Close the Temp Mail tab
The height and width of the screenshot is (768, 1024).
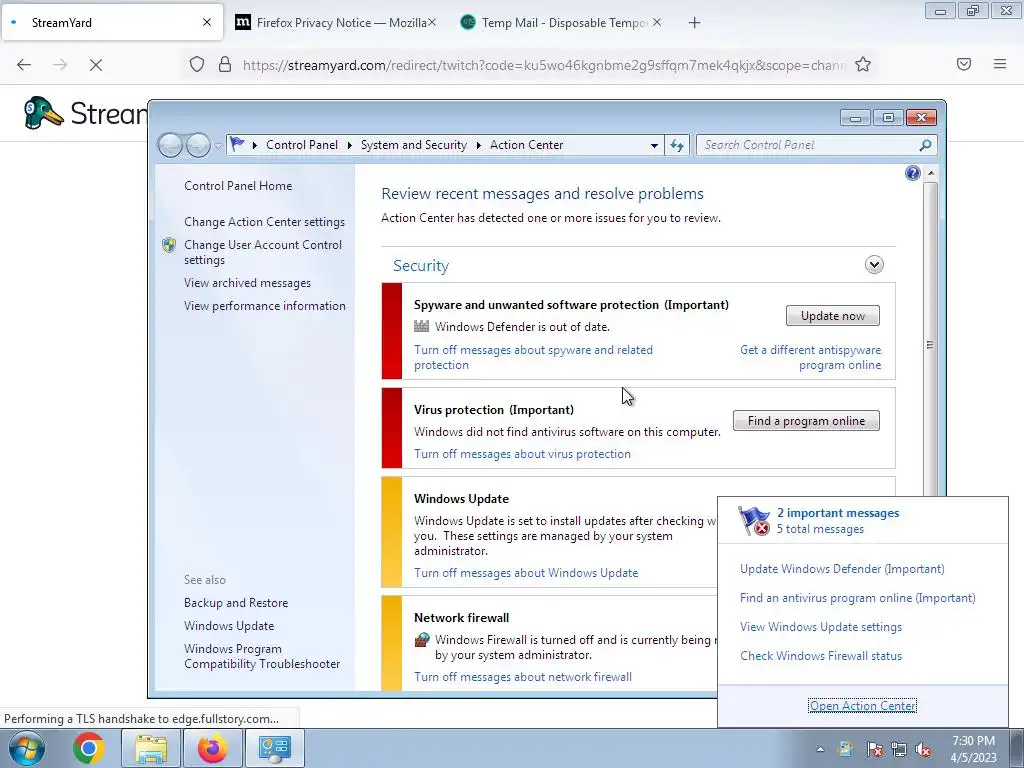coord(657,22)
